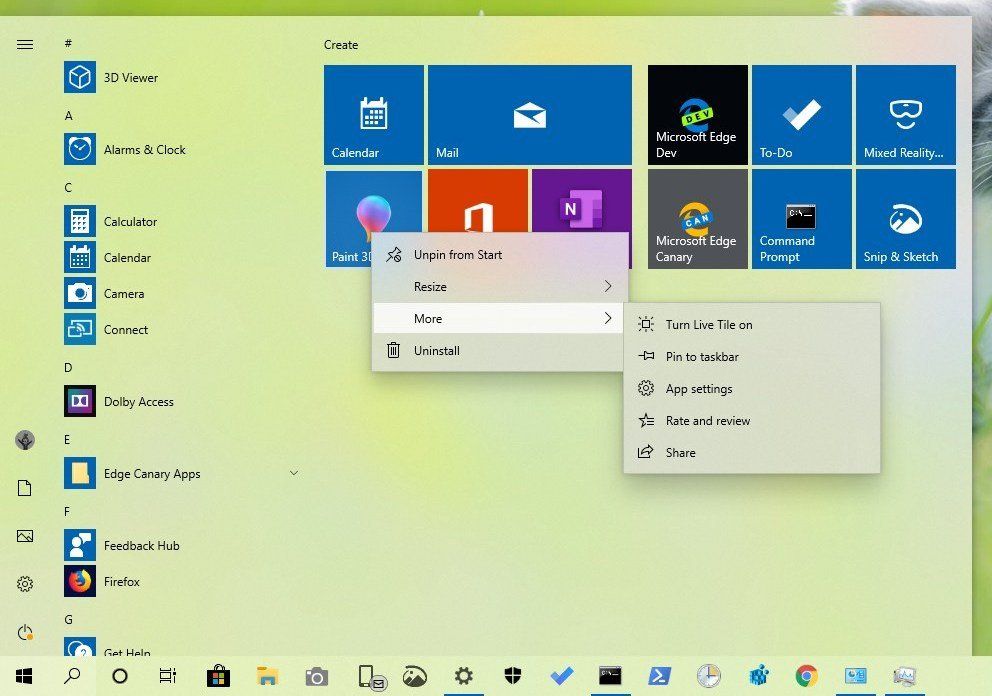The height and width of the screenshot is (696, 992).
Task: Toggle the Cortana listening button
Action: [x=119, y=675]
